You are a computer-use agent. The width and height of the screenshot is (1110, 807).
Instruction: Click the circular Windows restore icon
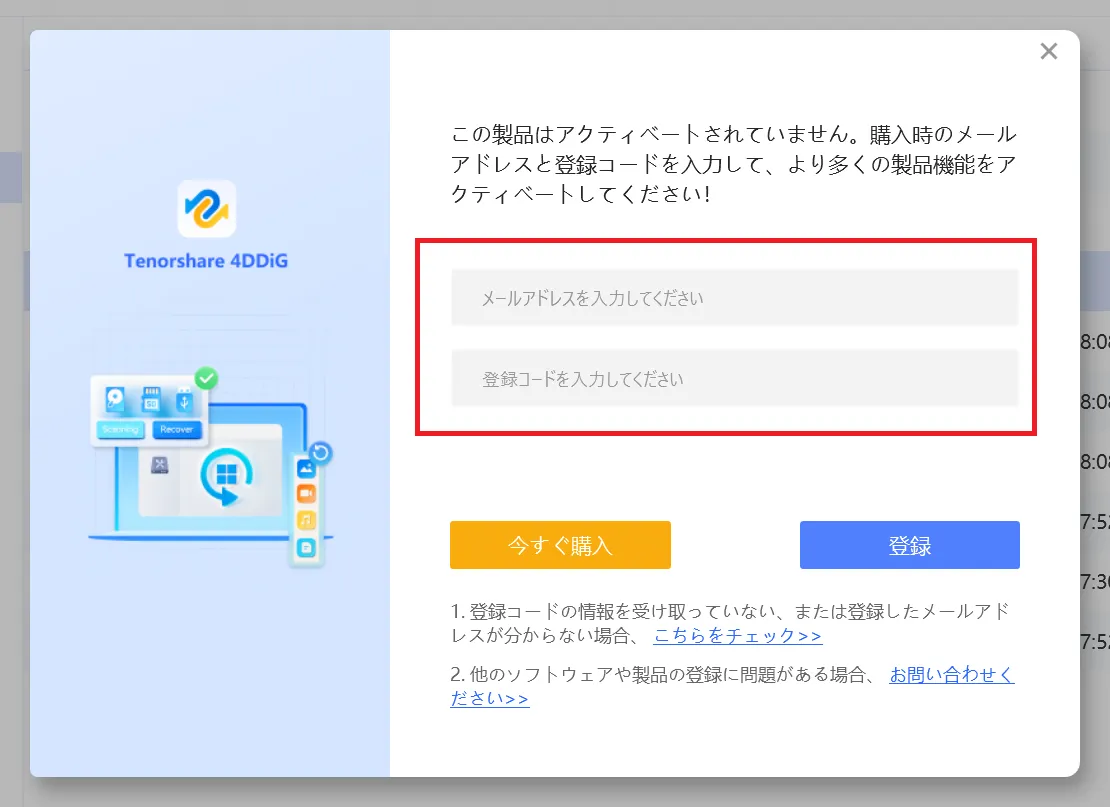coord(228,475)
